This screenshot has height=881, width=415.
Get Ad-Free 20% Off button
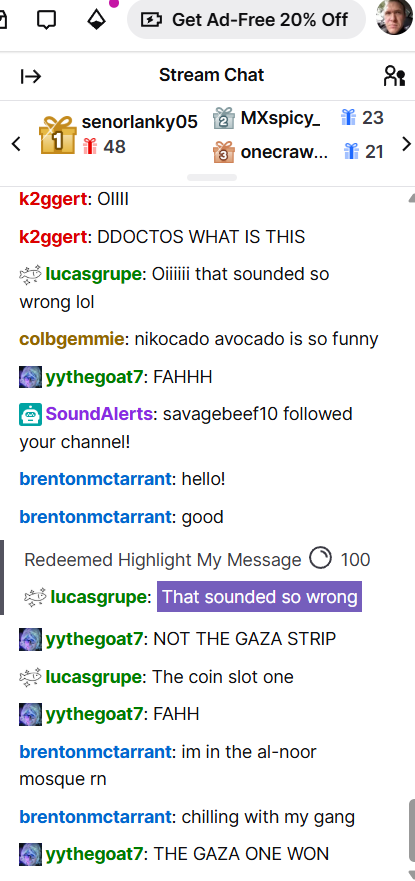[x=246, y=20]
